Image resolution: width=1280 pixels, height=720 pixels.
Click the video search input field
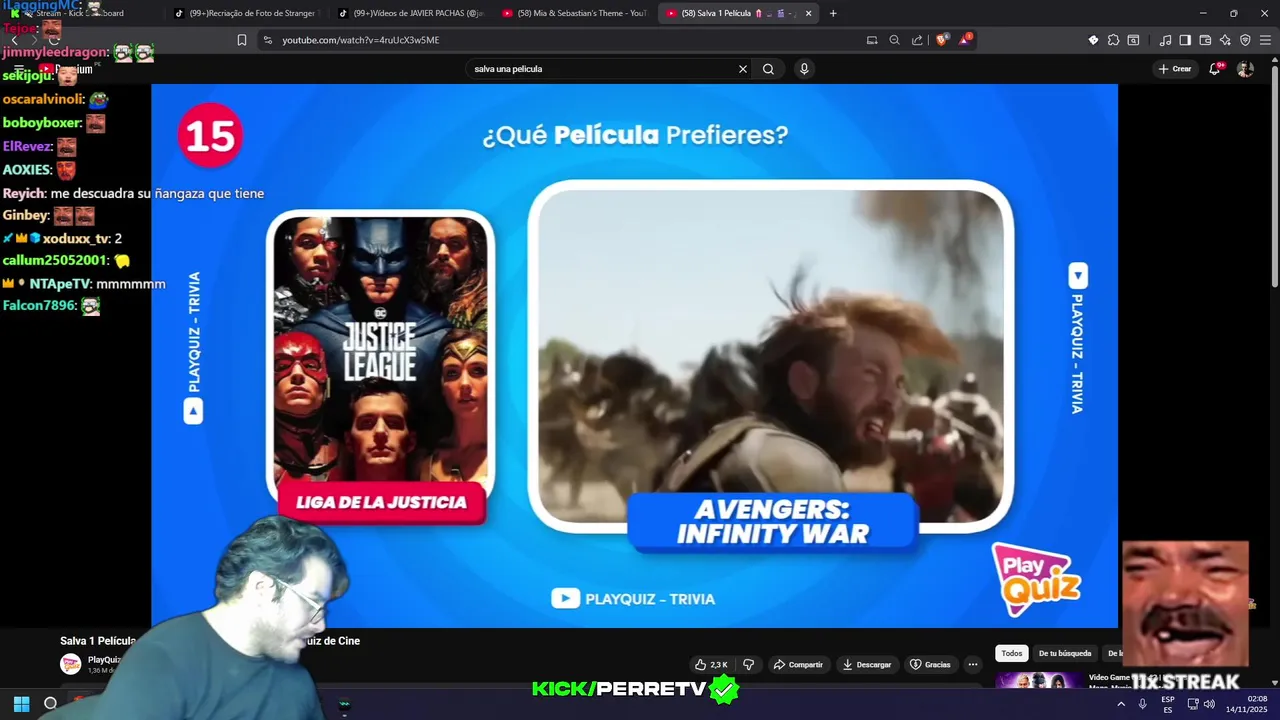[600, 69]
